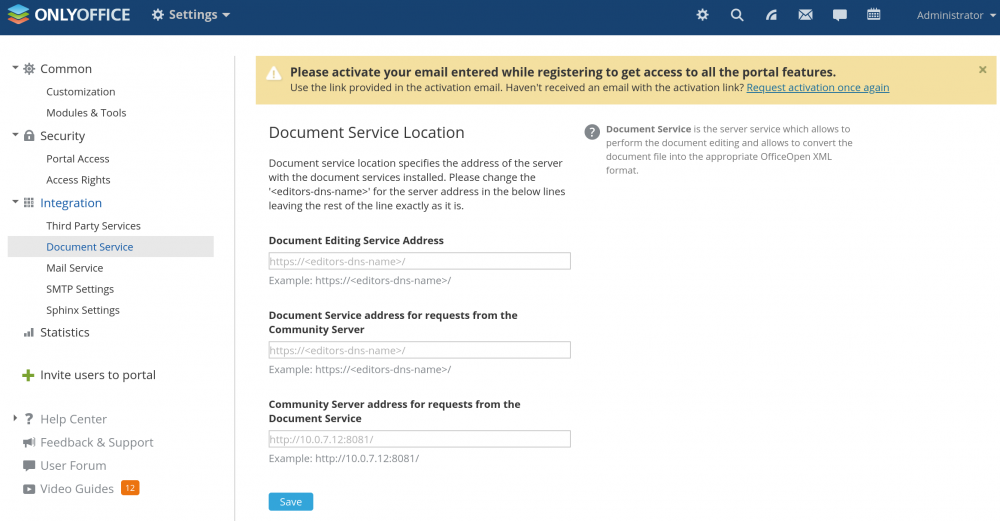
Task: Open the Settings module dropdown
Action: point(191,15)
